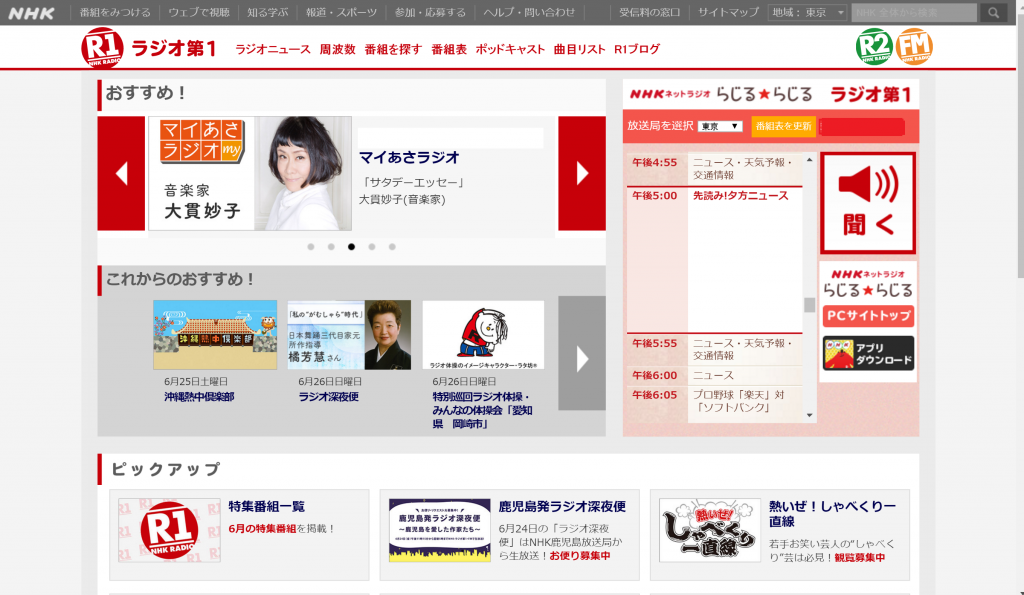Click the PCサイトトップ button
The height and width of the screenshot is (595, 1024).
(868, 316)
